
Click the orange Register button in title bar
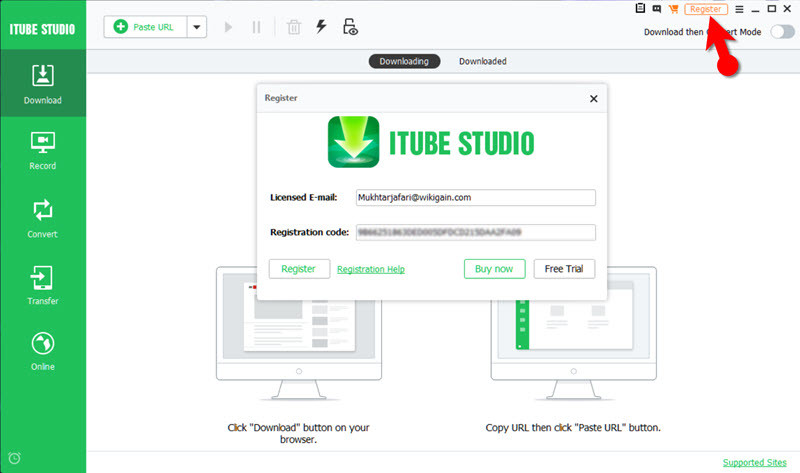[706, 9]
